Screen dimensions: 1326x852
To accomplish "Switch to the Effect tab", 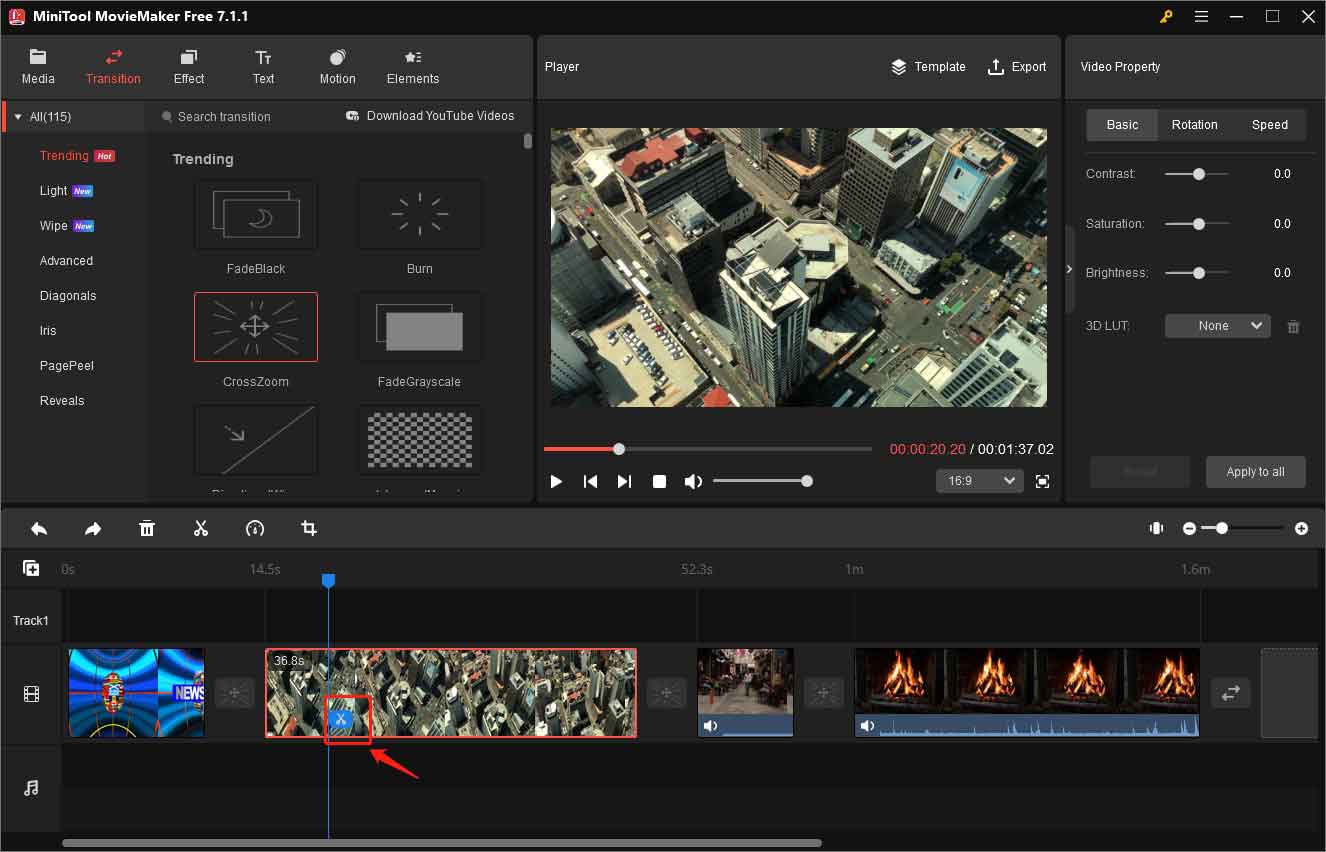I will coord(189,67).
